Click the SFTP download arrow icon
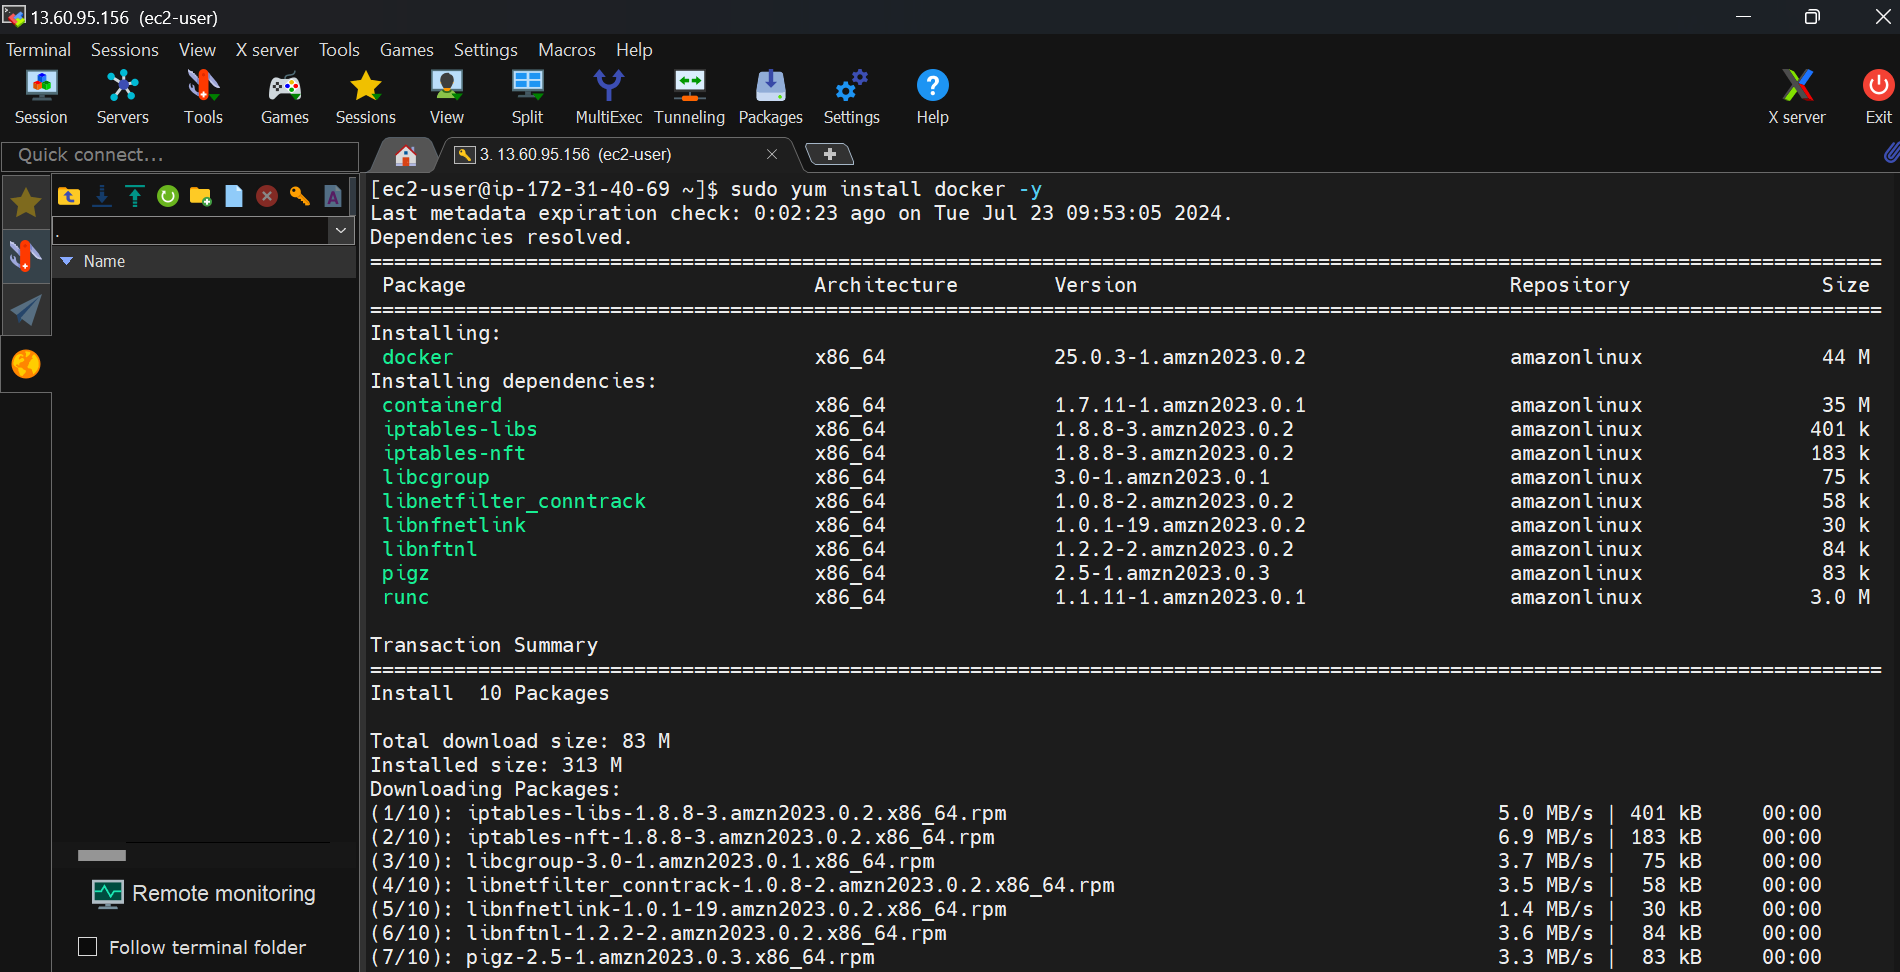 102,196
